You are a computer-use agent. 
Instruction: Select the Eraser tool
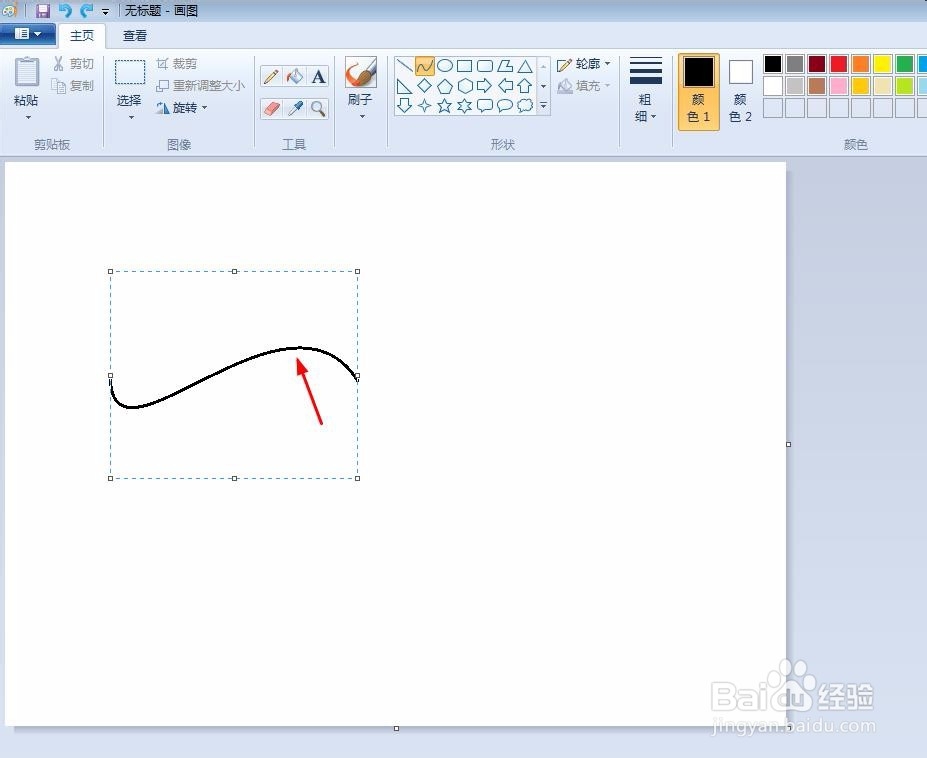click(271, 108)
